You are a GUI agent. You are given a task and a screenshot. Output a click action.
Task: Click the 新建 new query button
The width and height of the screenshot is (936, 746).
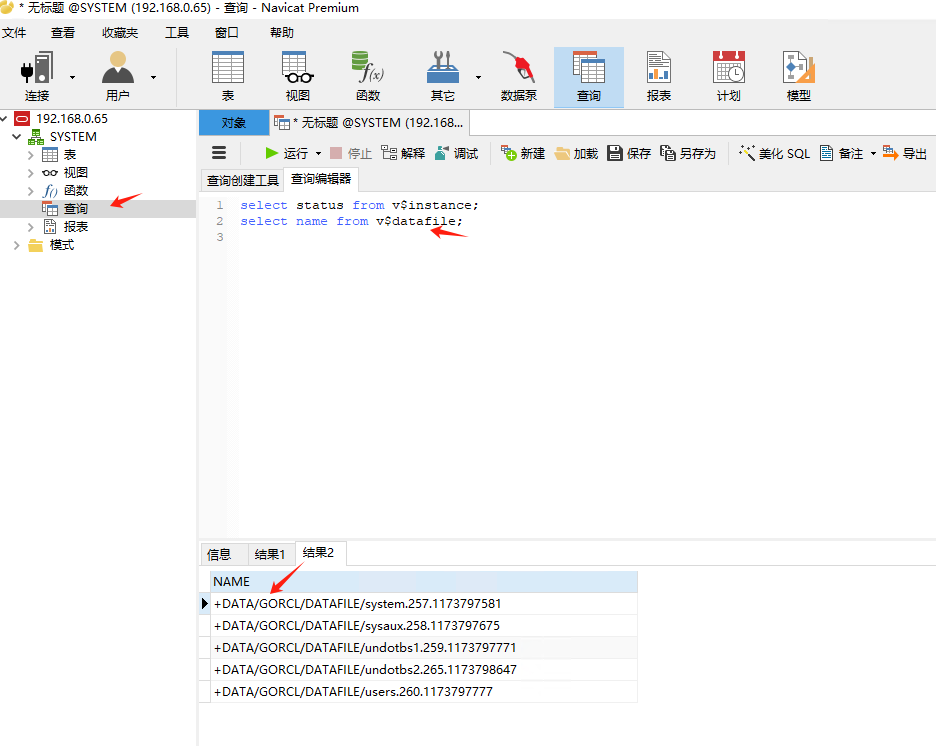[x=523, y=153]
